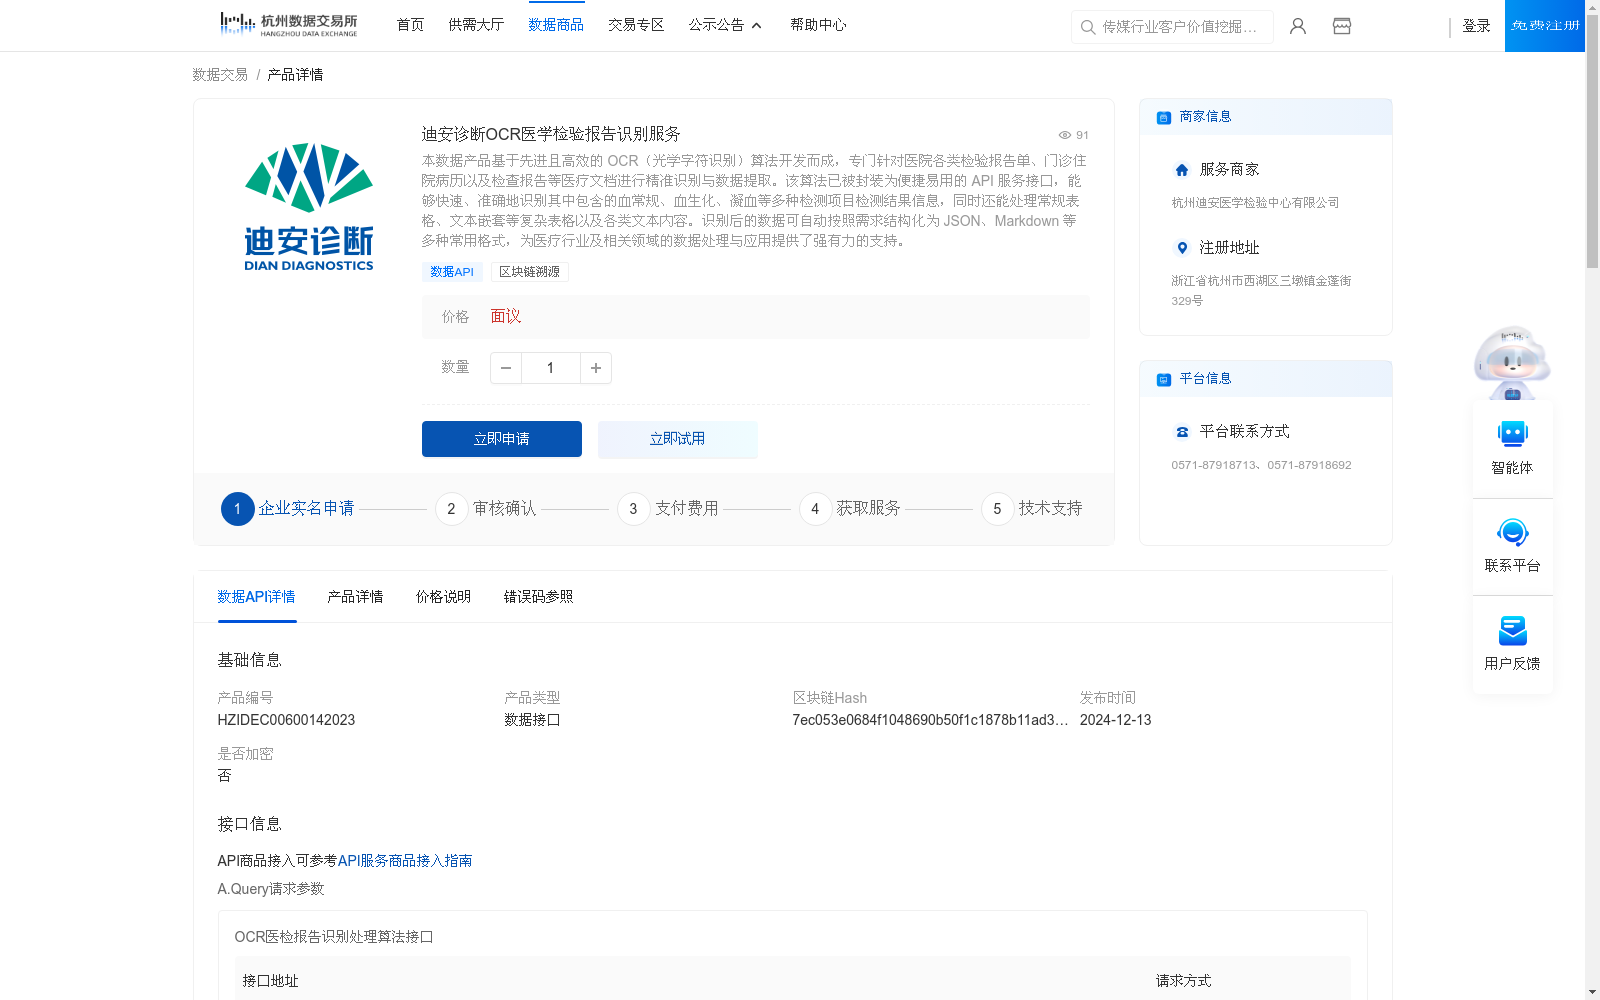
Task: Click the scrollbar down arrow
Action: pyautogui.click(x=1592, y=993)
